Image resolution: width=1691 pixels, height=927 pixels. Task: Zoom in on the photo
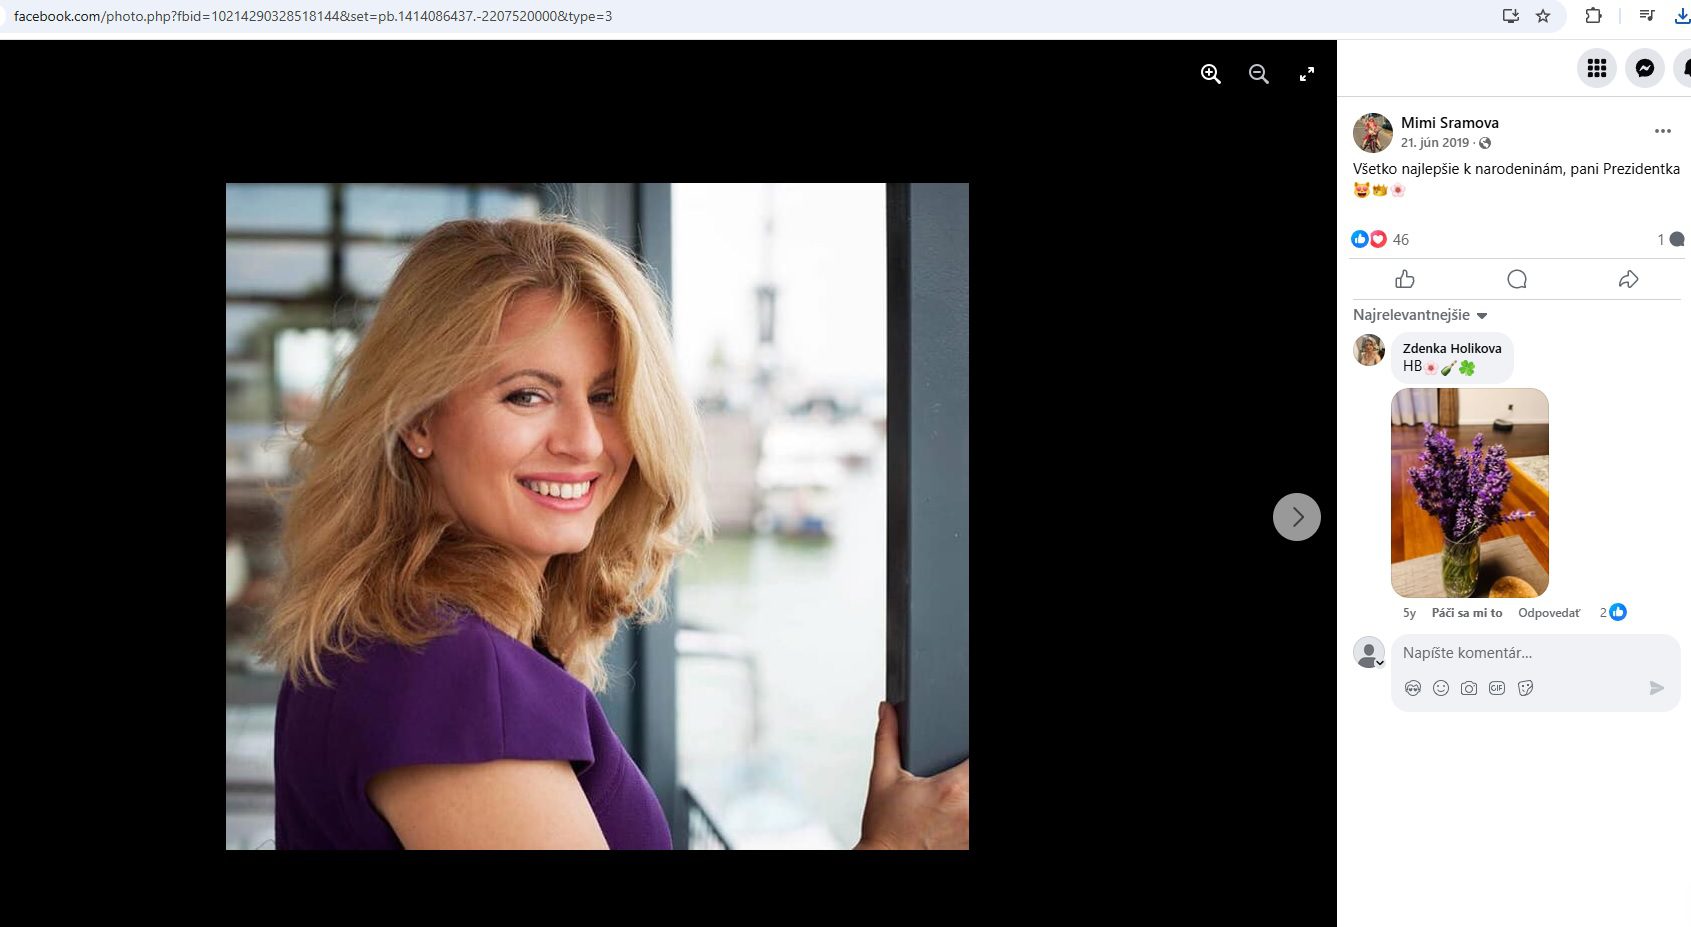click(x=1210, y=74)
